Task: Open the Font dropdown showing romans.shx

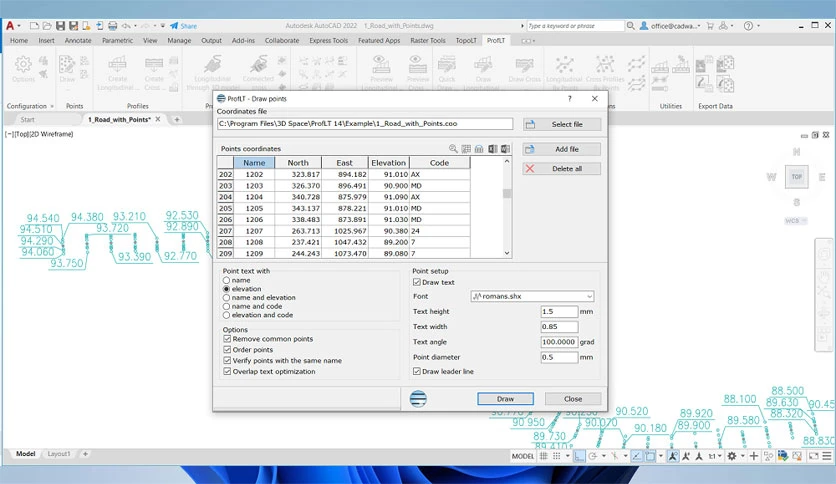Action: pyautogui.click(x=532, y=296)
